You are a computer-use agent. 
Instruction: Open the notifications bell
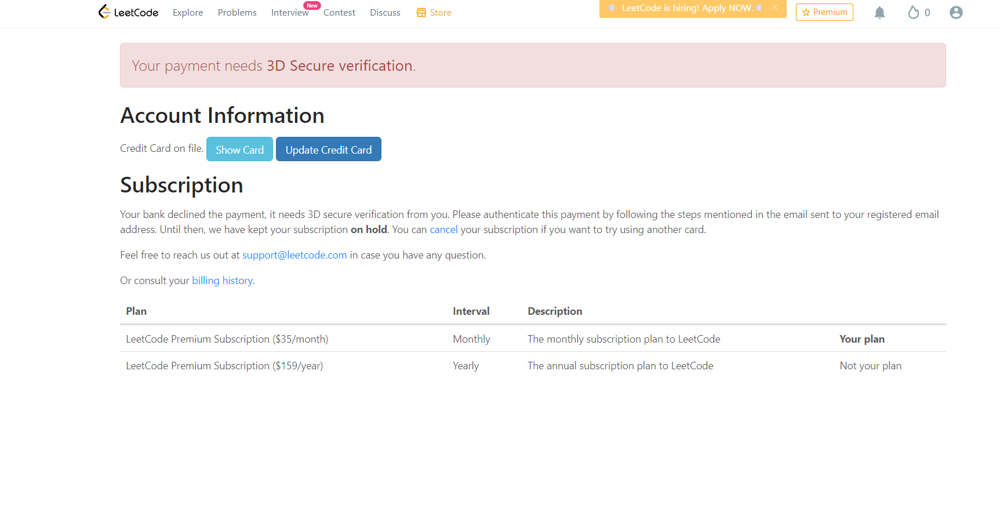tap(879, 13)
